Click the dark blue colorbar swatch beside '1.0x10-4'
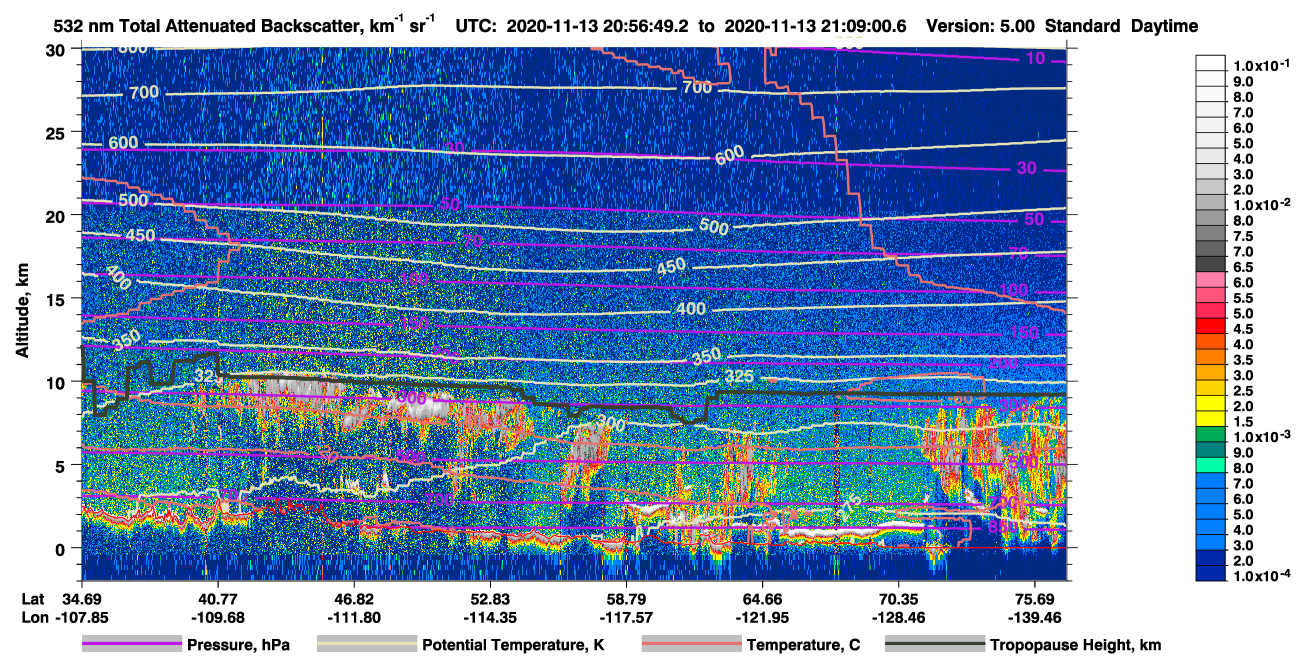Image resolution: width=1300 pixels, height=667 pixels. pos(1211,573)
